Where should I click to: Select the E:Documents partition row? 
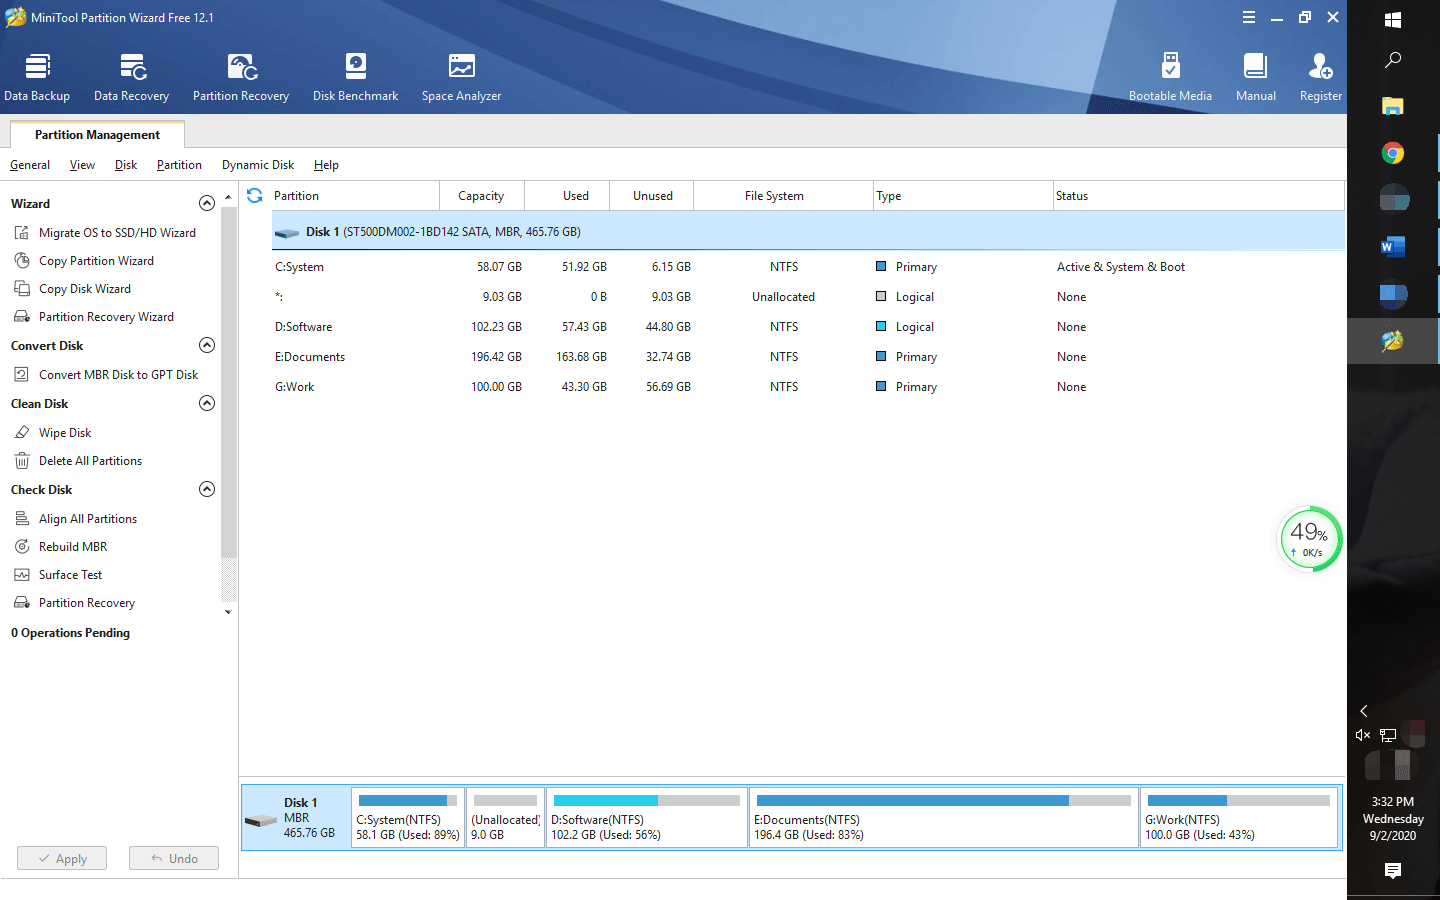point(808,357)
